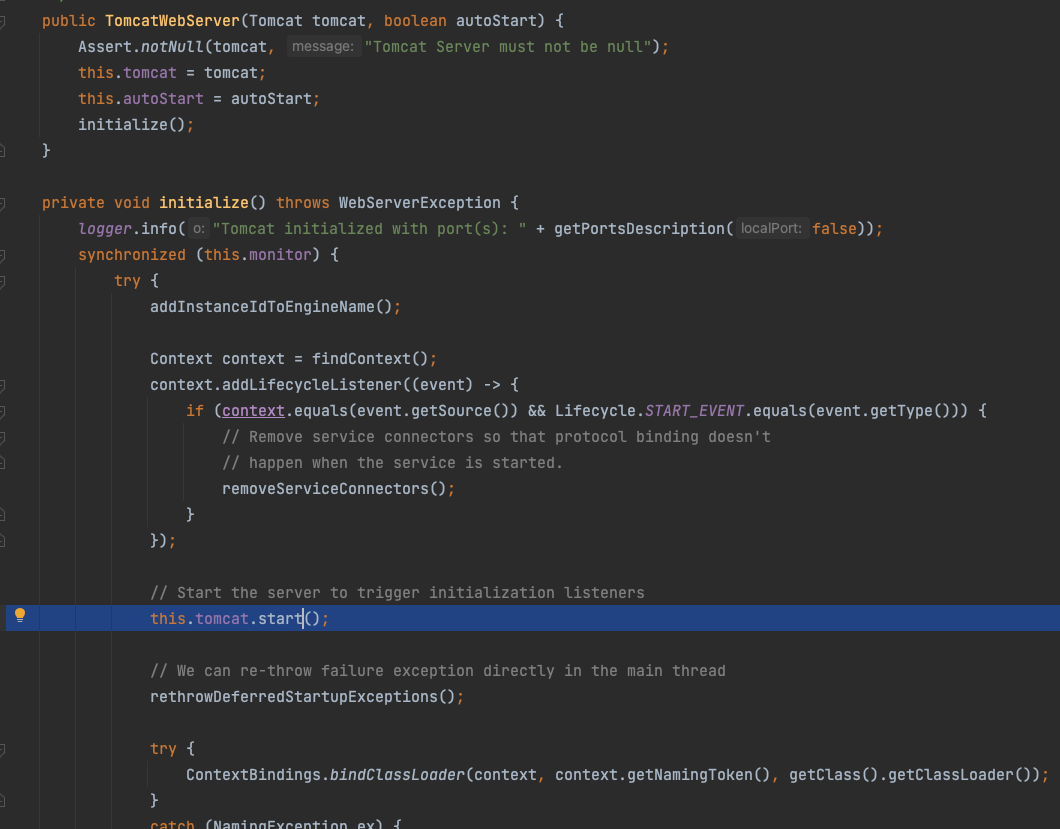Click the 'message:' parameter inlay hint
This screenshot has height=829, width=1060.
click(322, 47)
